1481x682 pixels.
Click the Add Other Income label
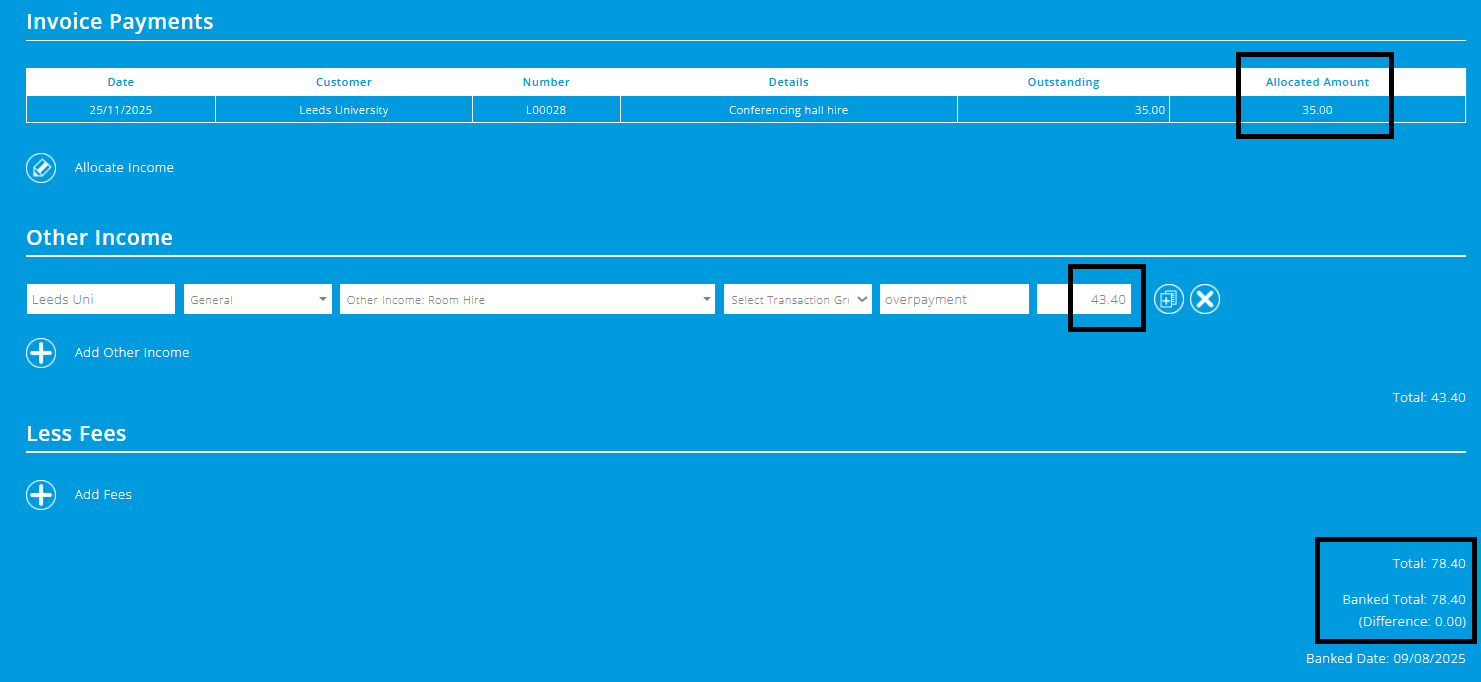(131, 352)
